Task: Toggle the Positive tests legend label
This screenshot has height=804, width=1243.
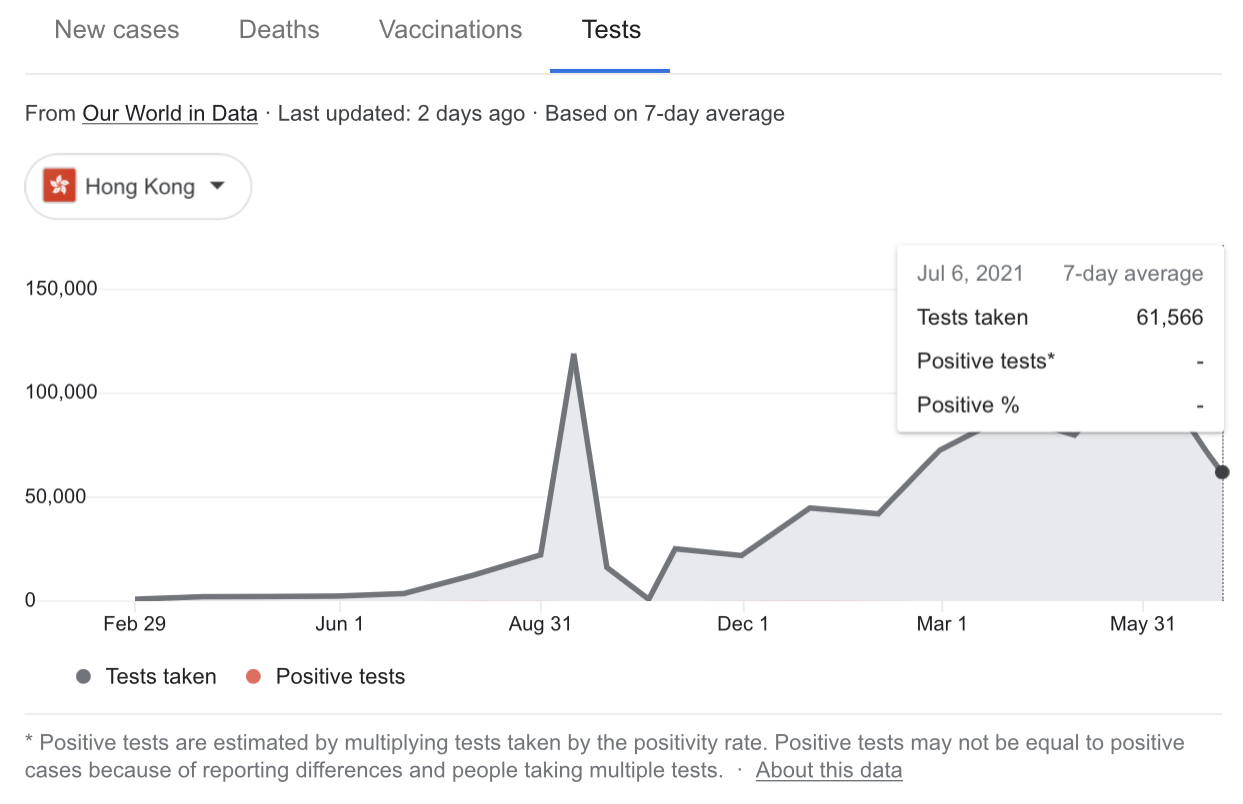Action: pyautogui.click(x=340, y=677)
